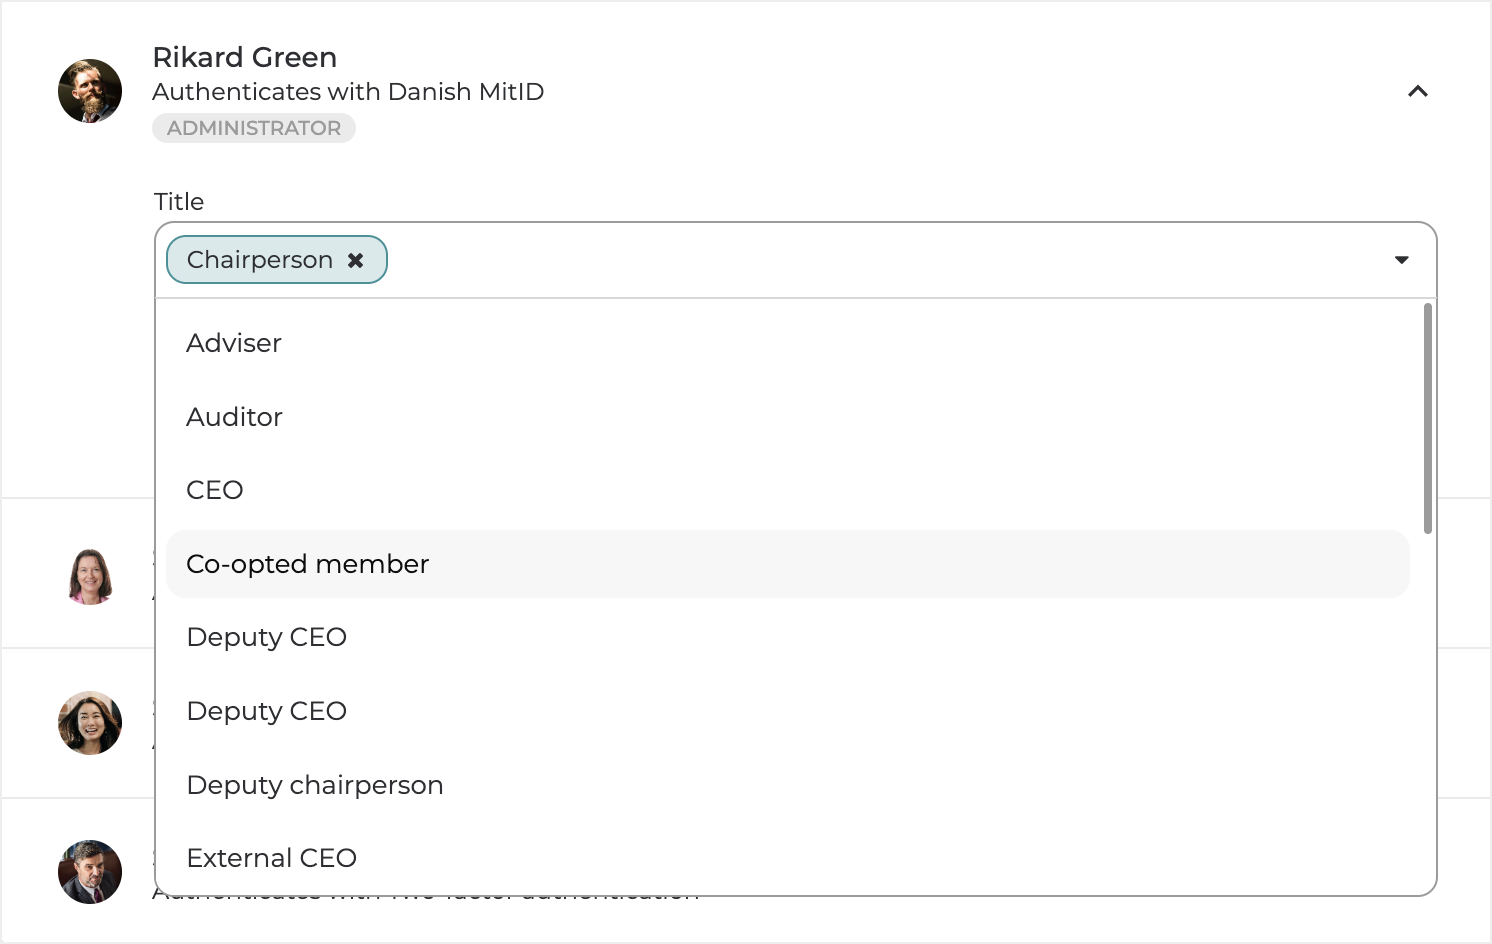Click the avatar of the brown-haired woman
1492x944 pixels.
[x=90, y=577]
